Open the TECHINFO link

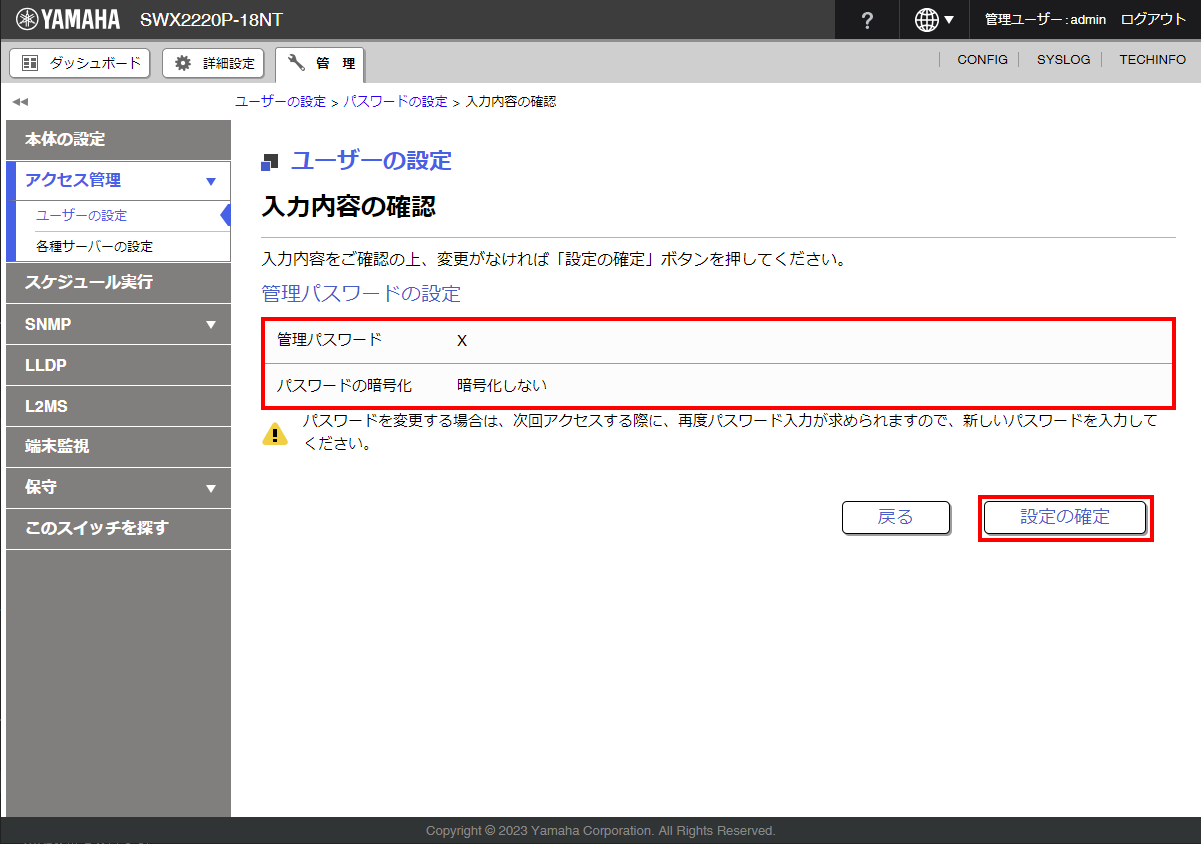click(x=1152, y=60)
